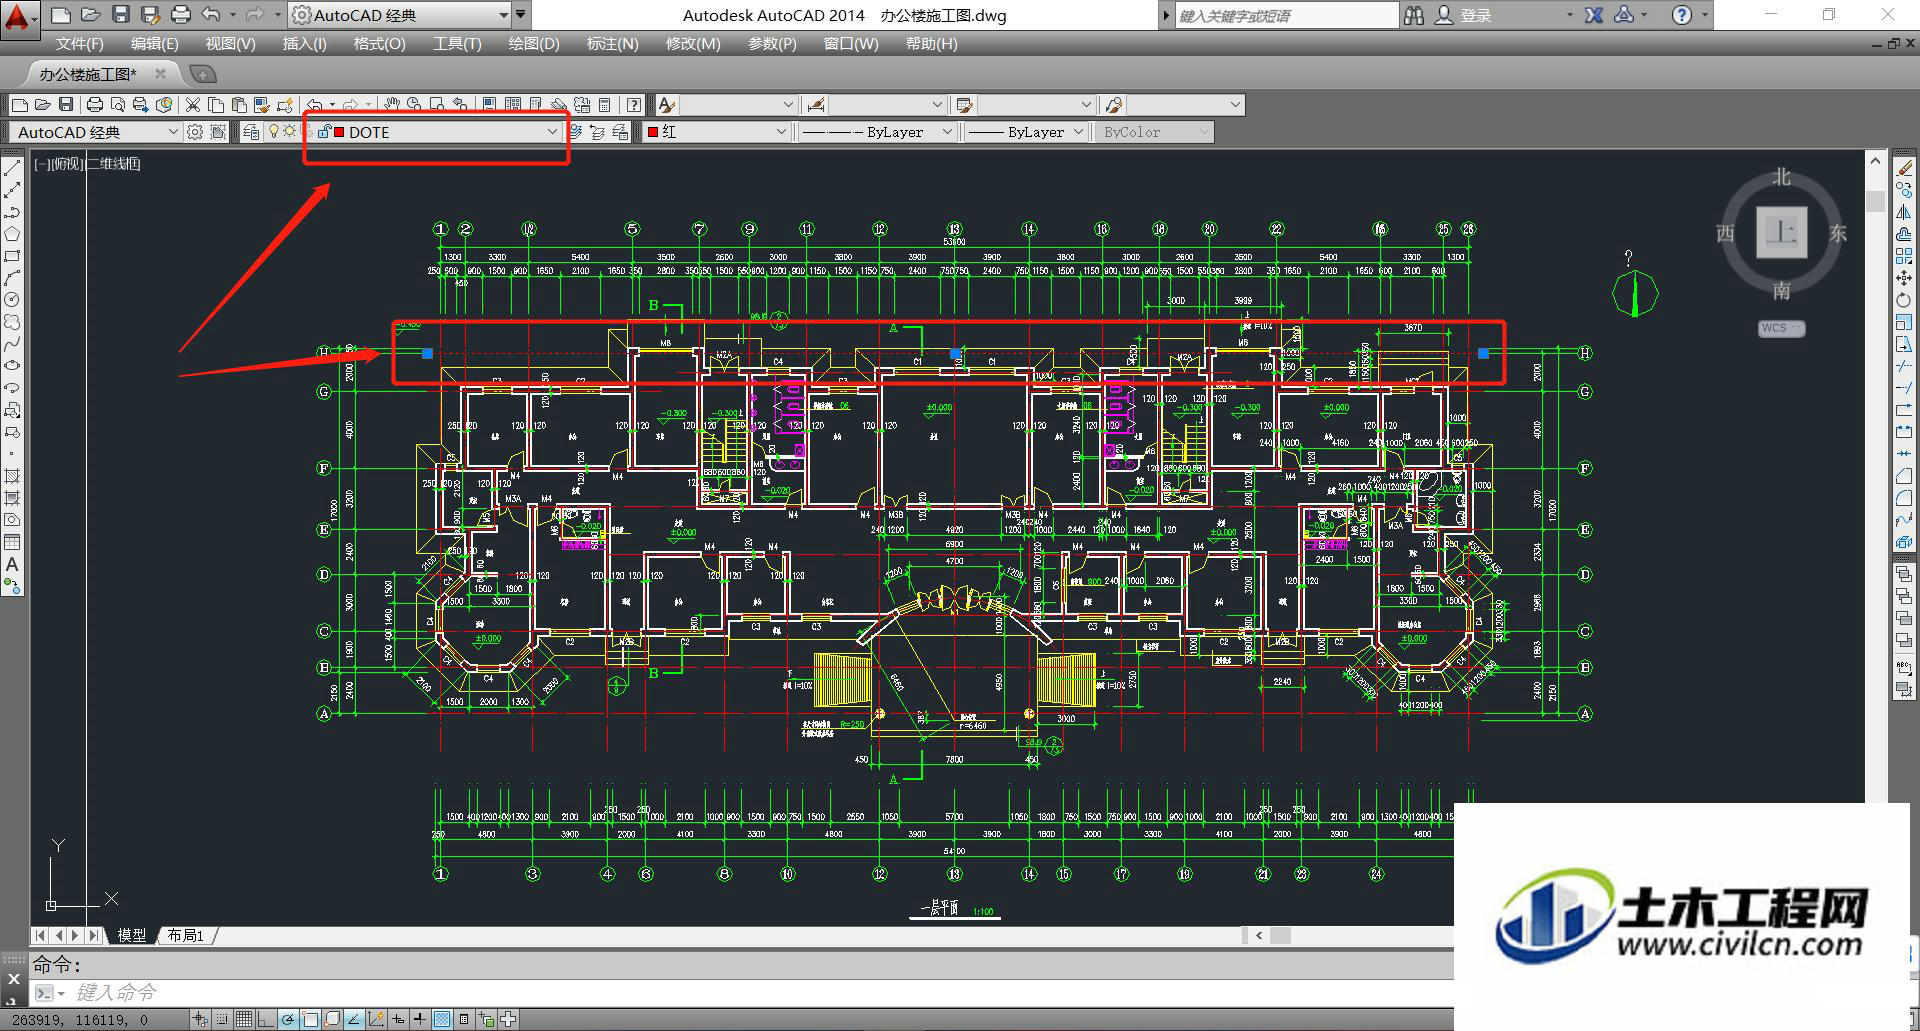
Task: Click the Save icon in quick access toolbar
Action: pos(120,15)
